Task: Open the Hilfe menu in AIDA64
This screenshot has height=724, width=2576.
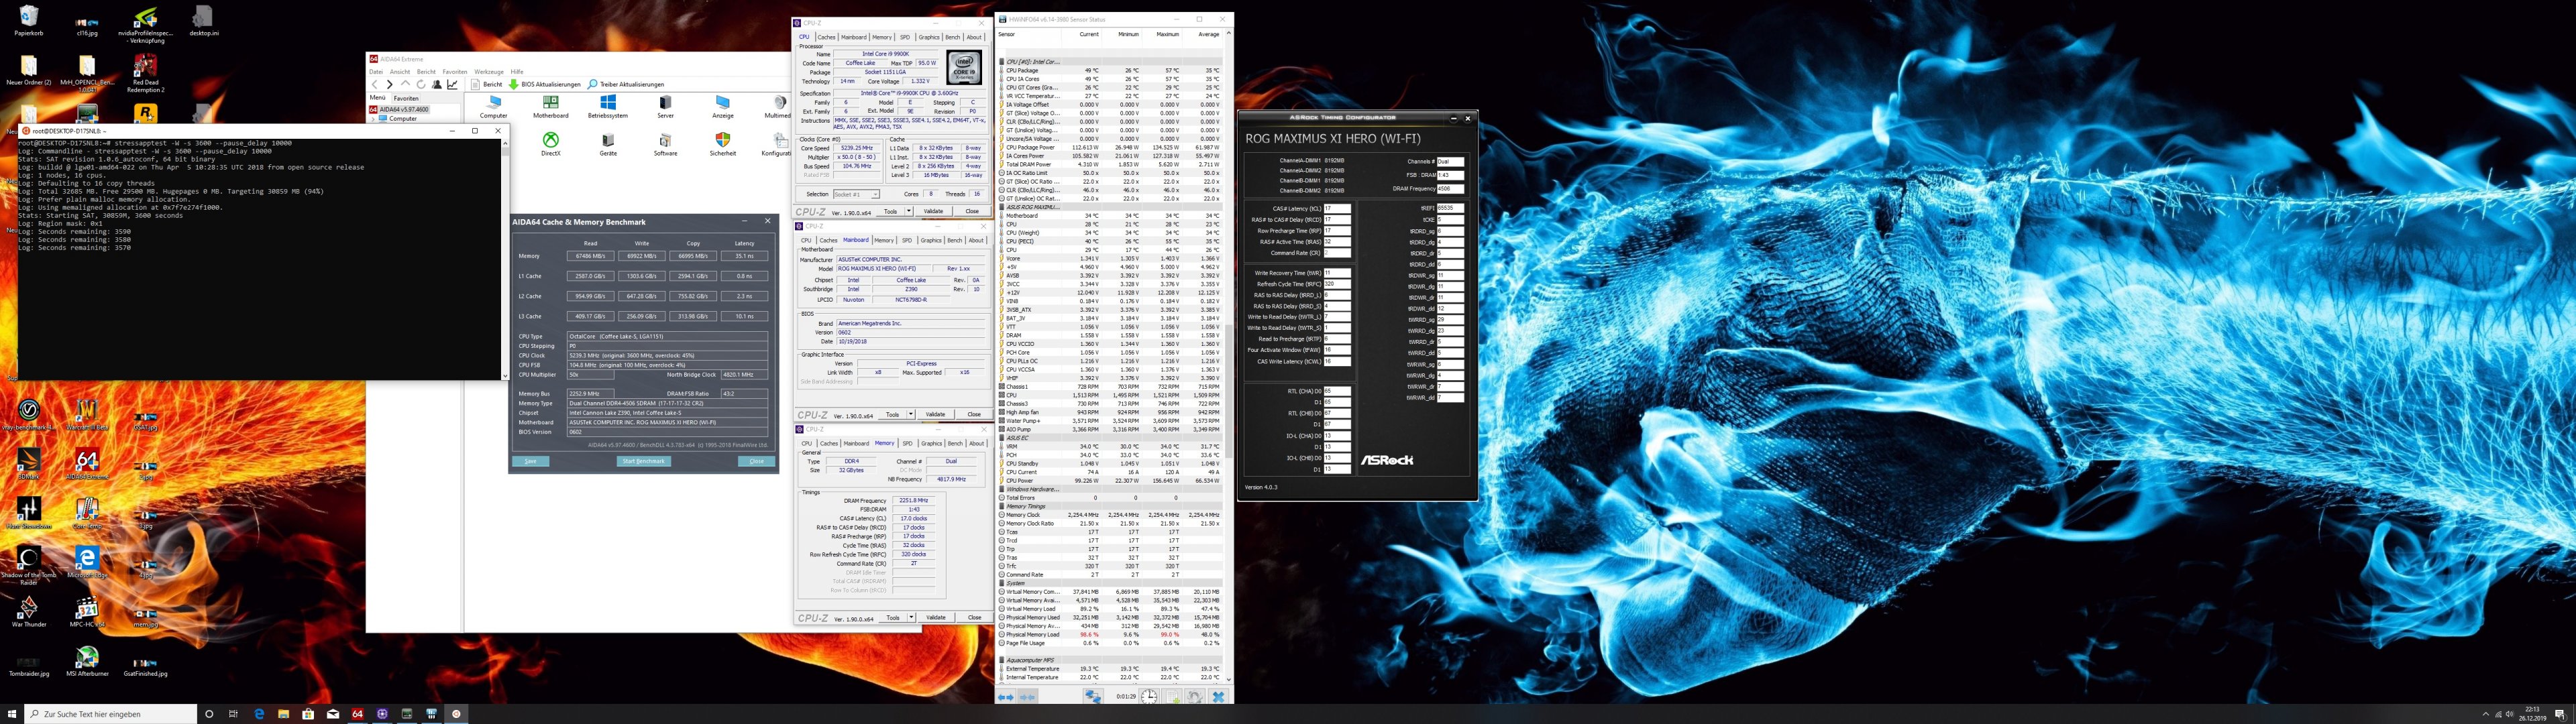Action: 517,72
